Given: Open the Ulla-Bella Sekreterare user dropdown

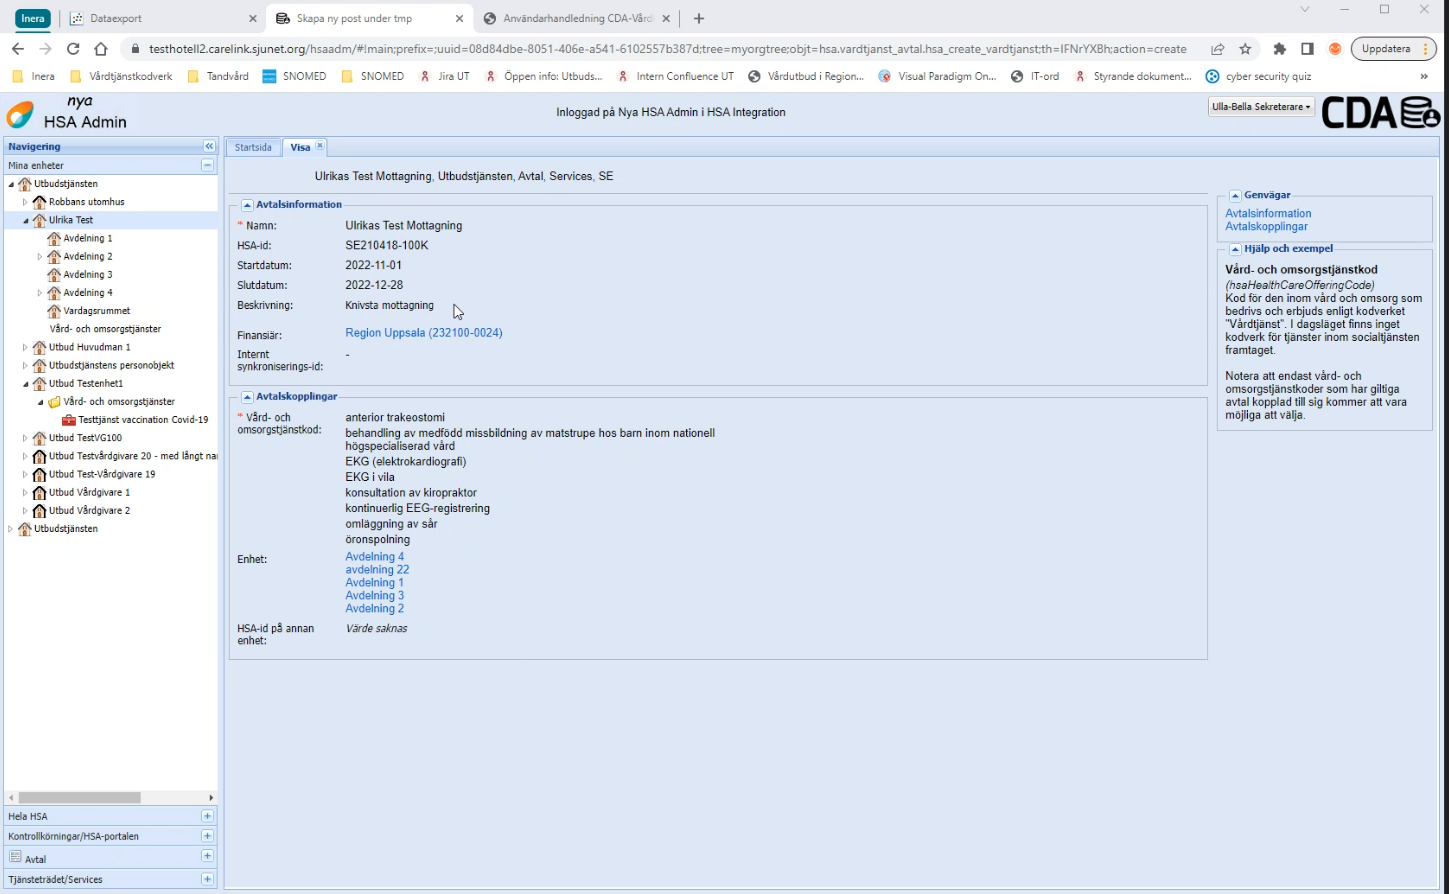Looking at the screenshot, I should pyautogui.click(x=1261, y=107).
